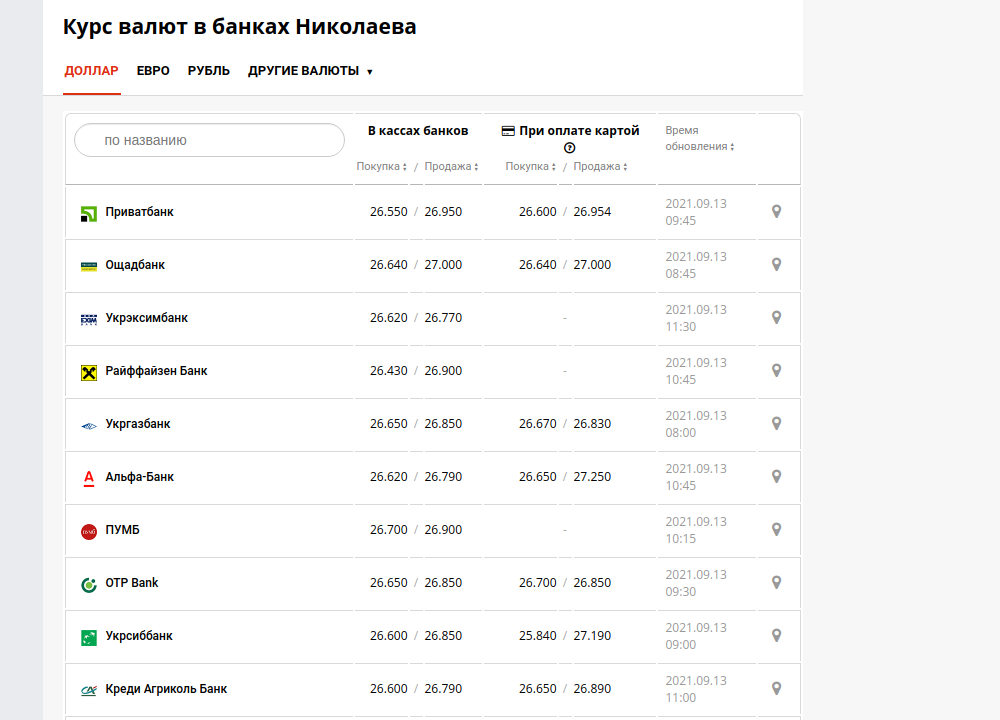Click the В кассах банков column header
Viewport: 1000px width, 720px height.
[x=418, y=131]
